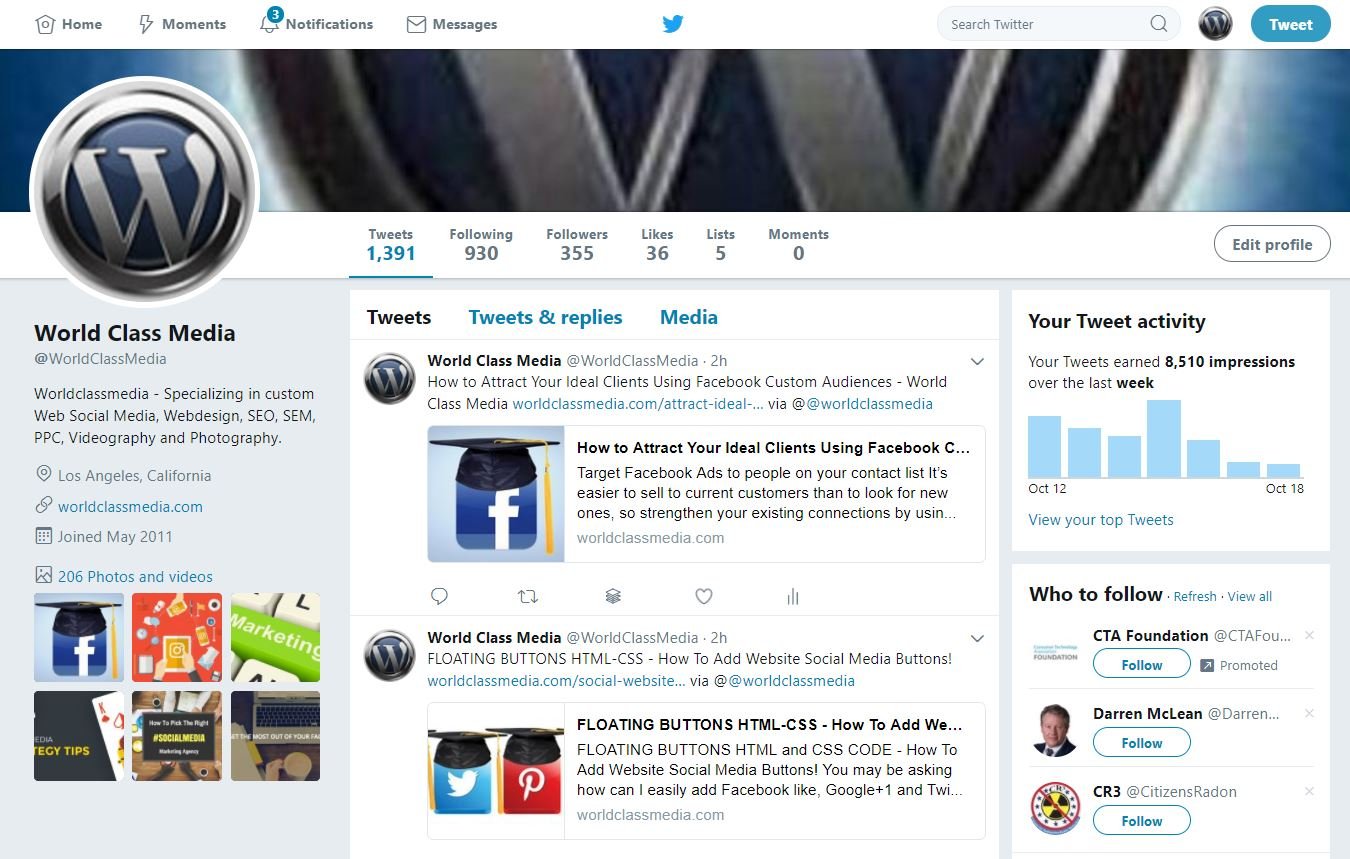The image size is (1350, 859).
Task: Expand first tweet's options chevron
Action: tap(977, 361)
